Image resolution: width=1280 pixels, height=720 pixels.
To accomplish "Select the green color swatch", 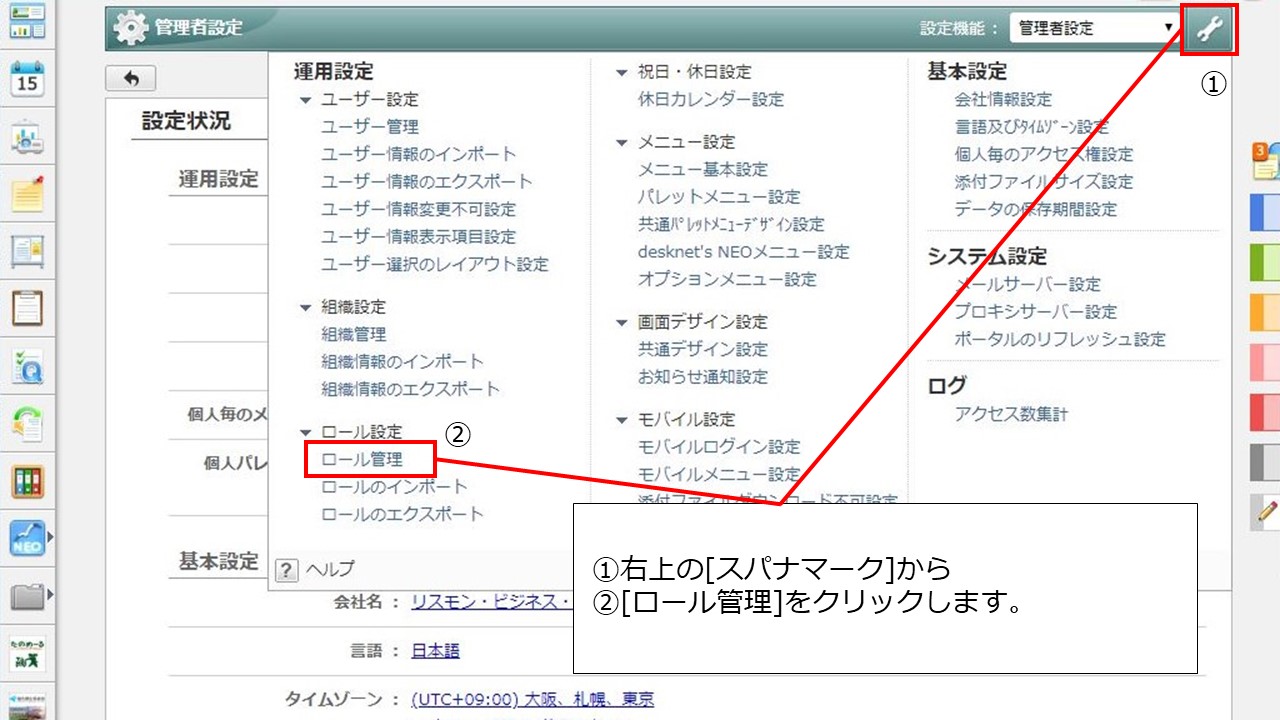I will click(x=1265, y=262).
